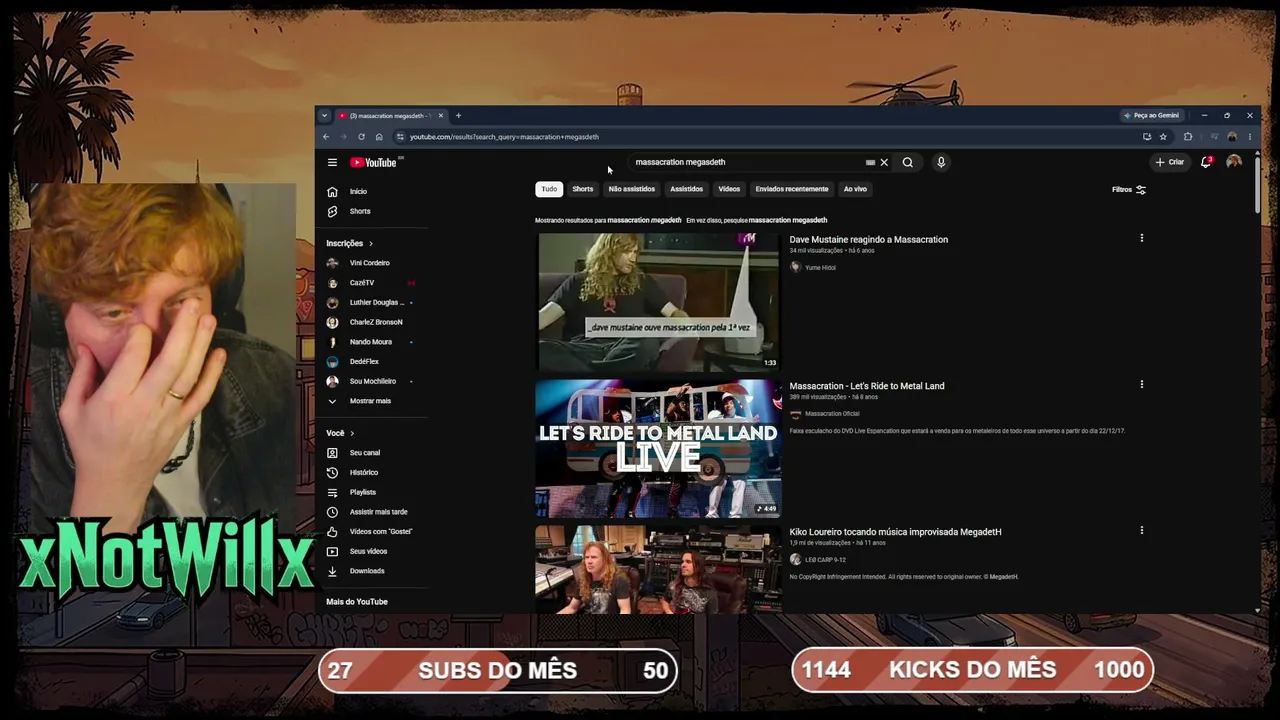Play the Dave Mustaine video thumbnail
The height and width of the screenshot is (720, 1280).
[658, 301]
